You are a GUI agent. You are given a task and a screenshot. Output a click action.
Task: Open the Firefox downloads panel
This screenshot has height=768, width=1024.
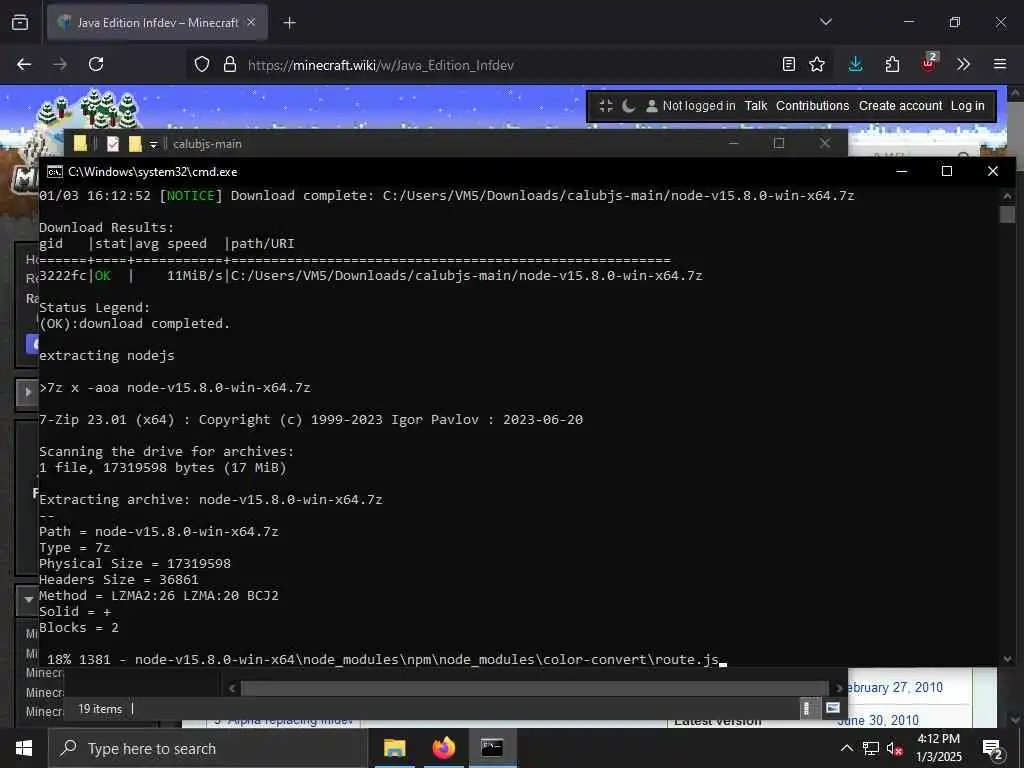[x=856, y=64]
